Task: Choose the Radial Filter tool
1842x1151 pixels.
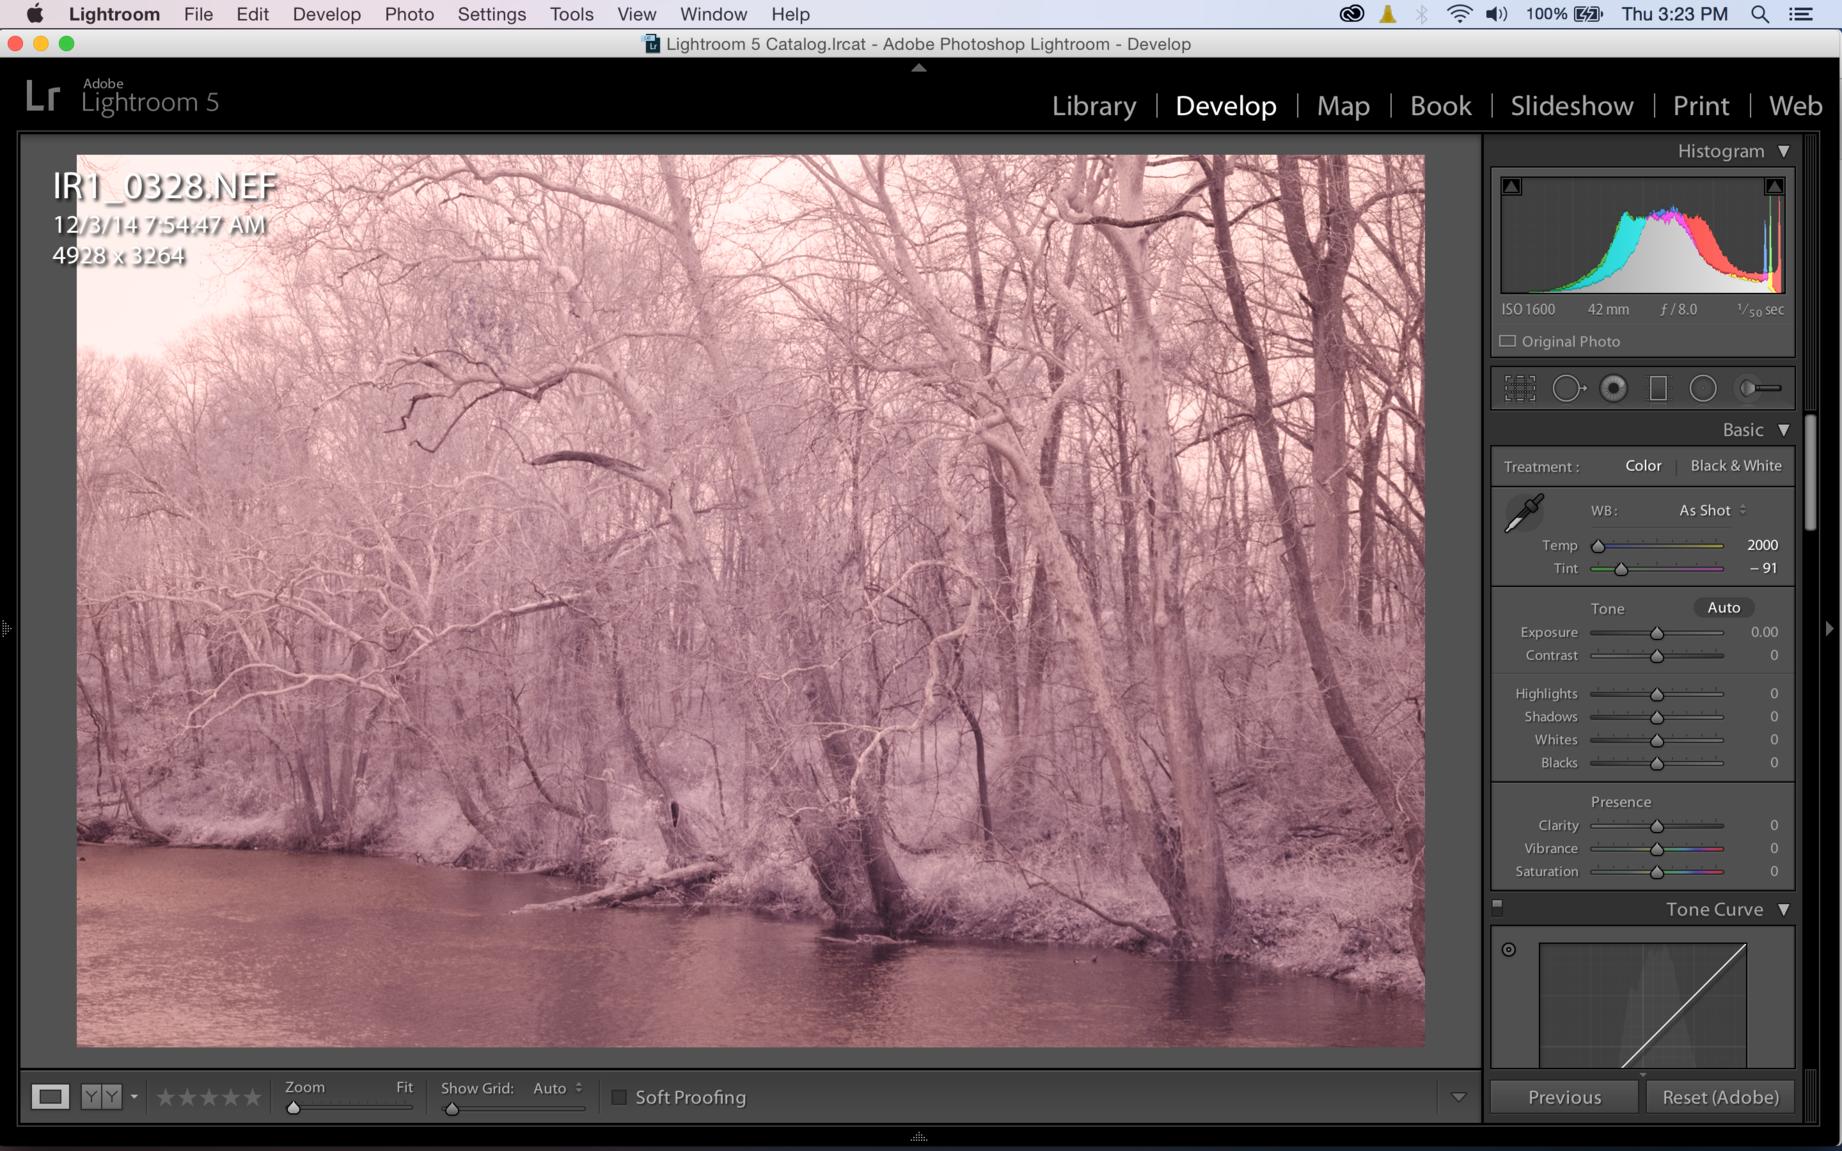Action: 1703,388
